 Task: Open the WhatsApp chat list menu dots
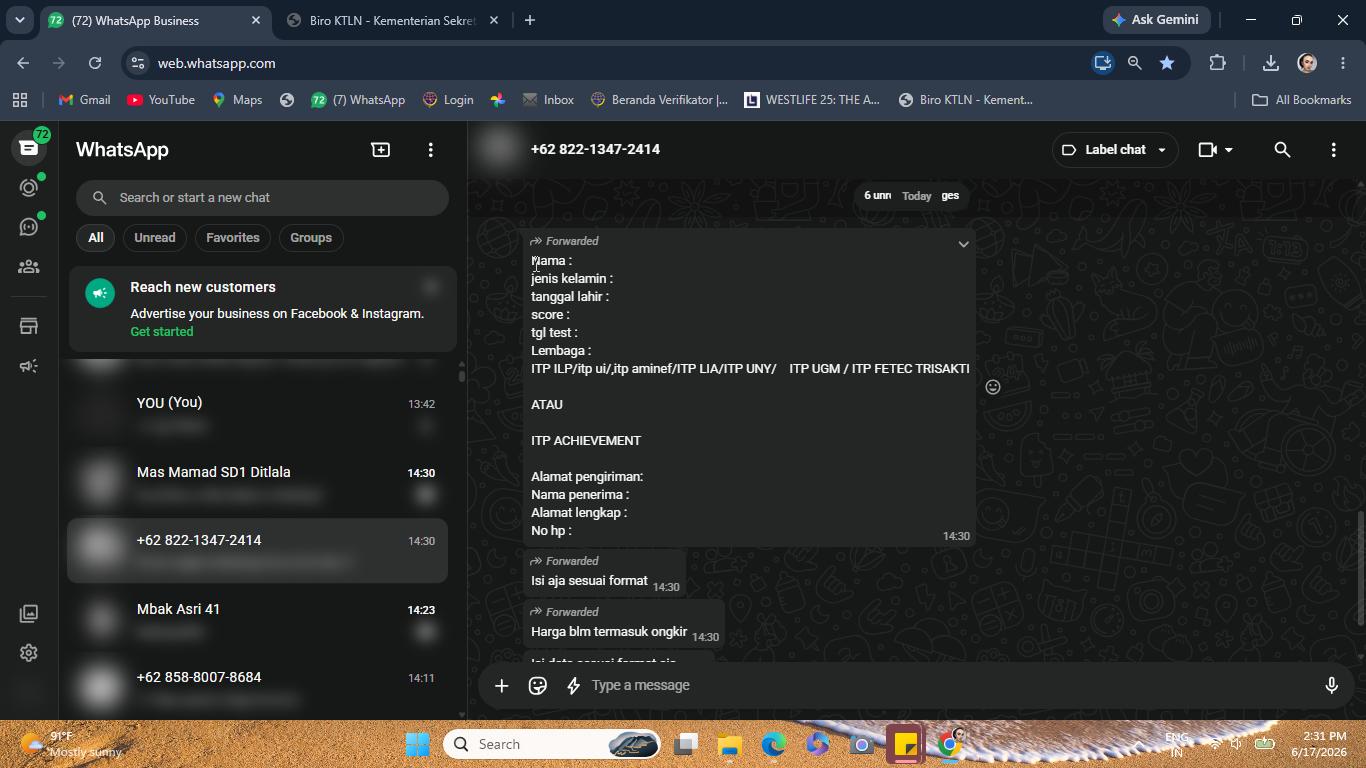coord(431,149)
